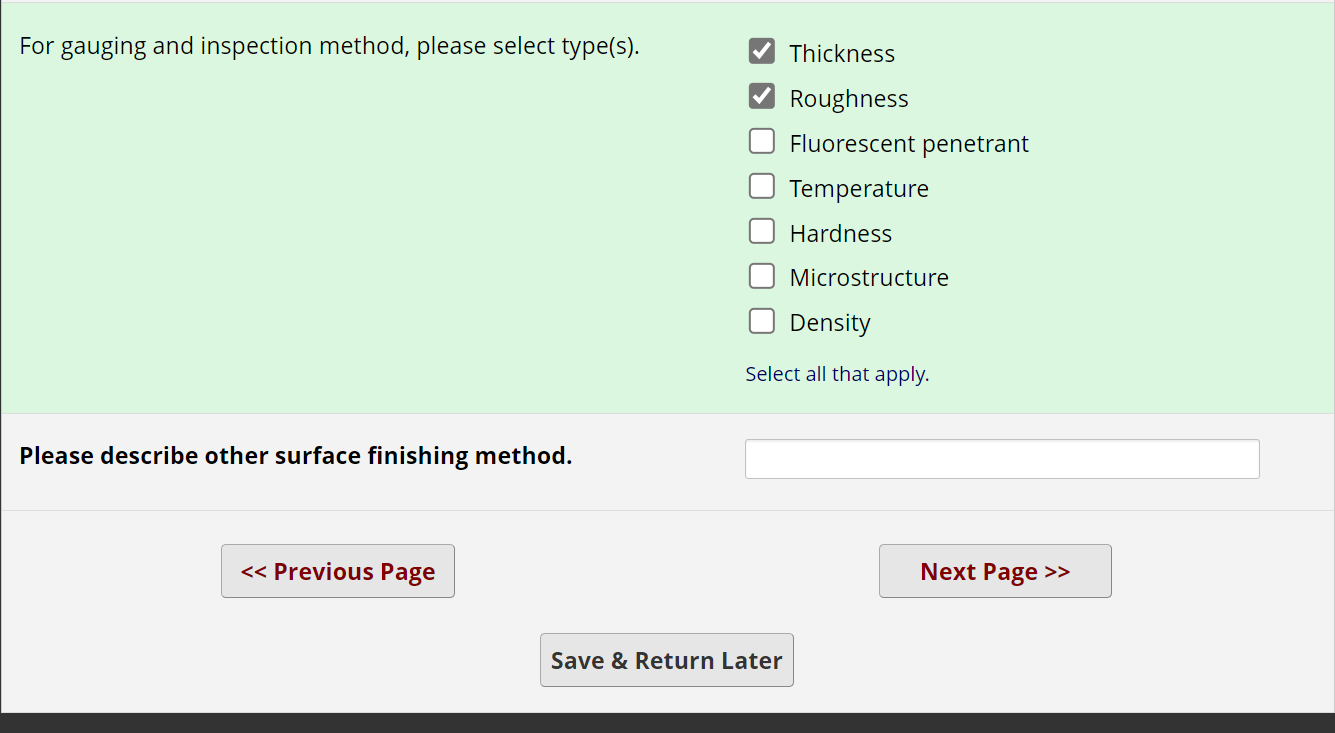Check the Density checkbox box

[762, 321]
